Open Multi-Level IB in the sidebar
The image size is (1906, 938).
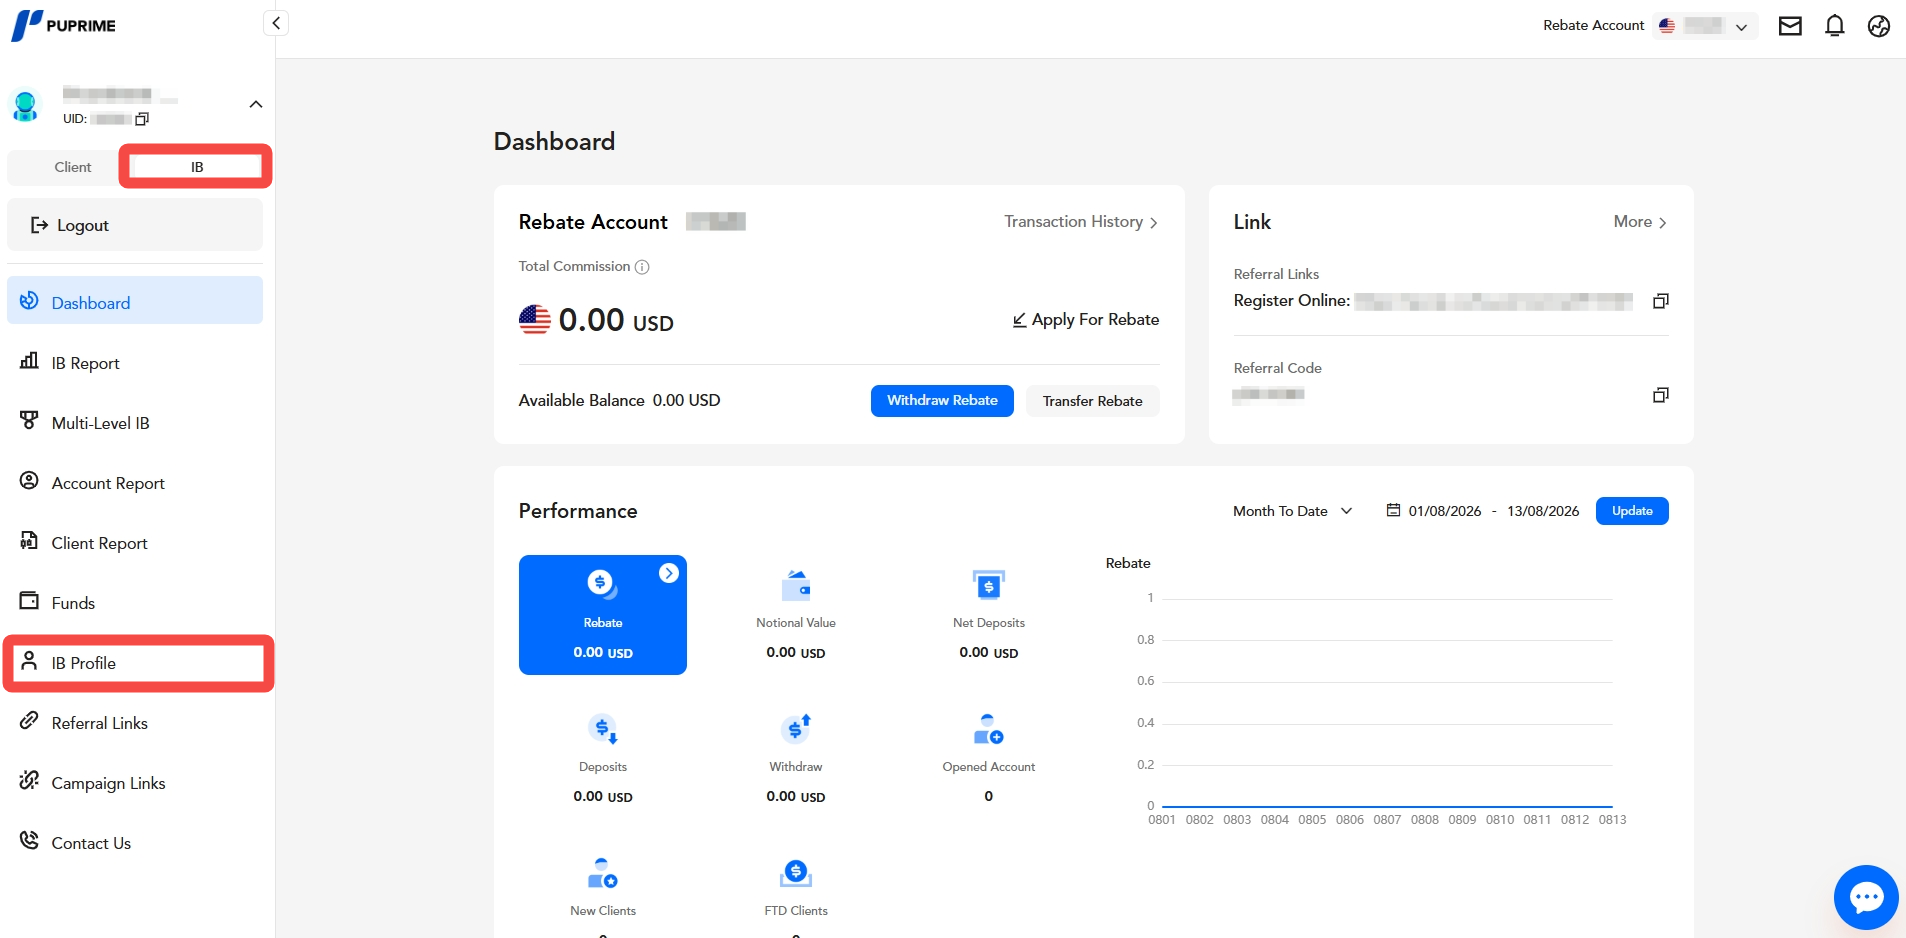135,423
